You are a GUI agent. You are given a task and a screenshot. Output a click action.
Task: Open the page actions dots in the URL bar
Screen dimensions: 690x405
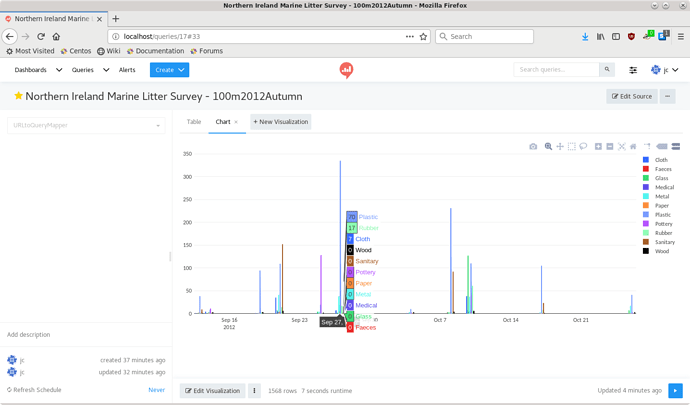point(410,37)
